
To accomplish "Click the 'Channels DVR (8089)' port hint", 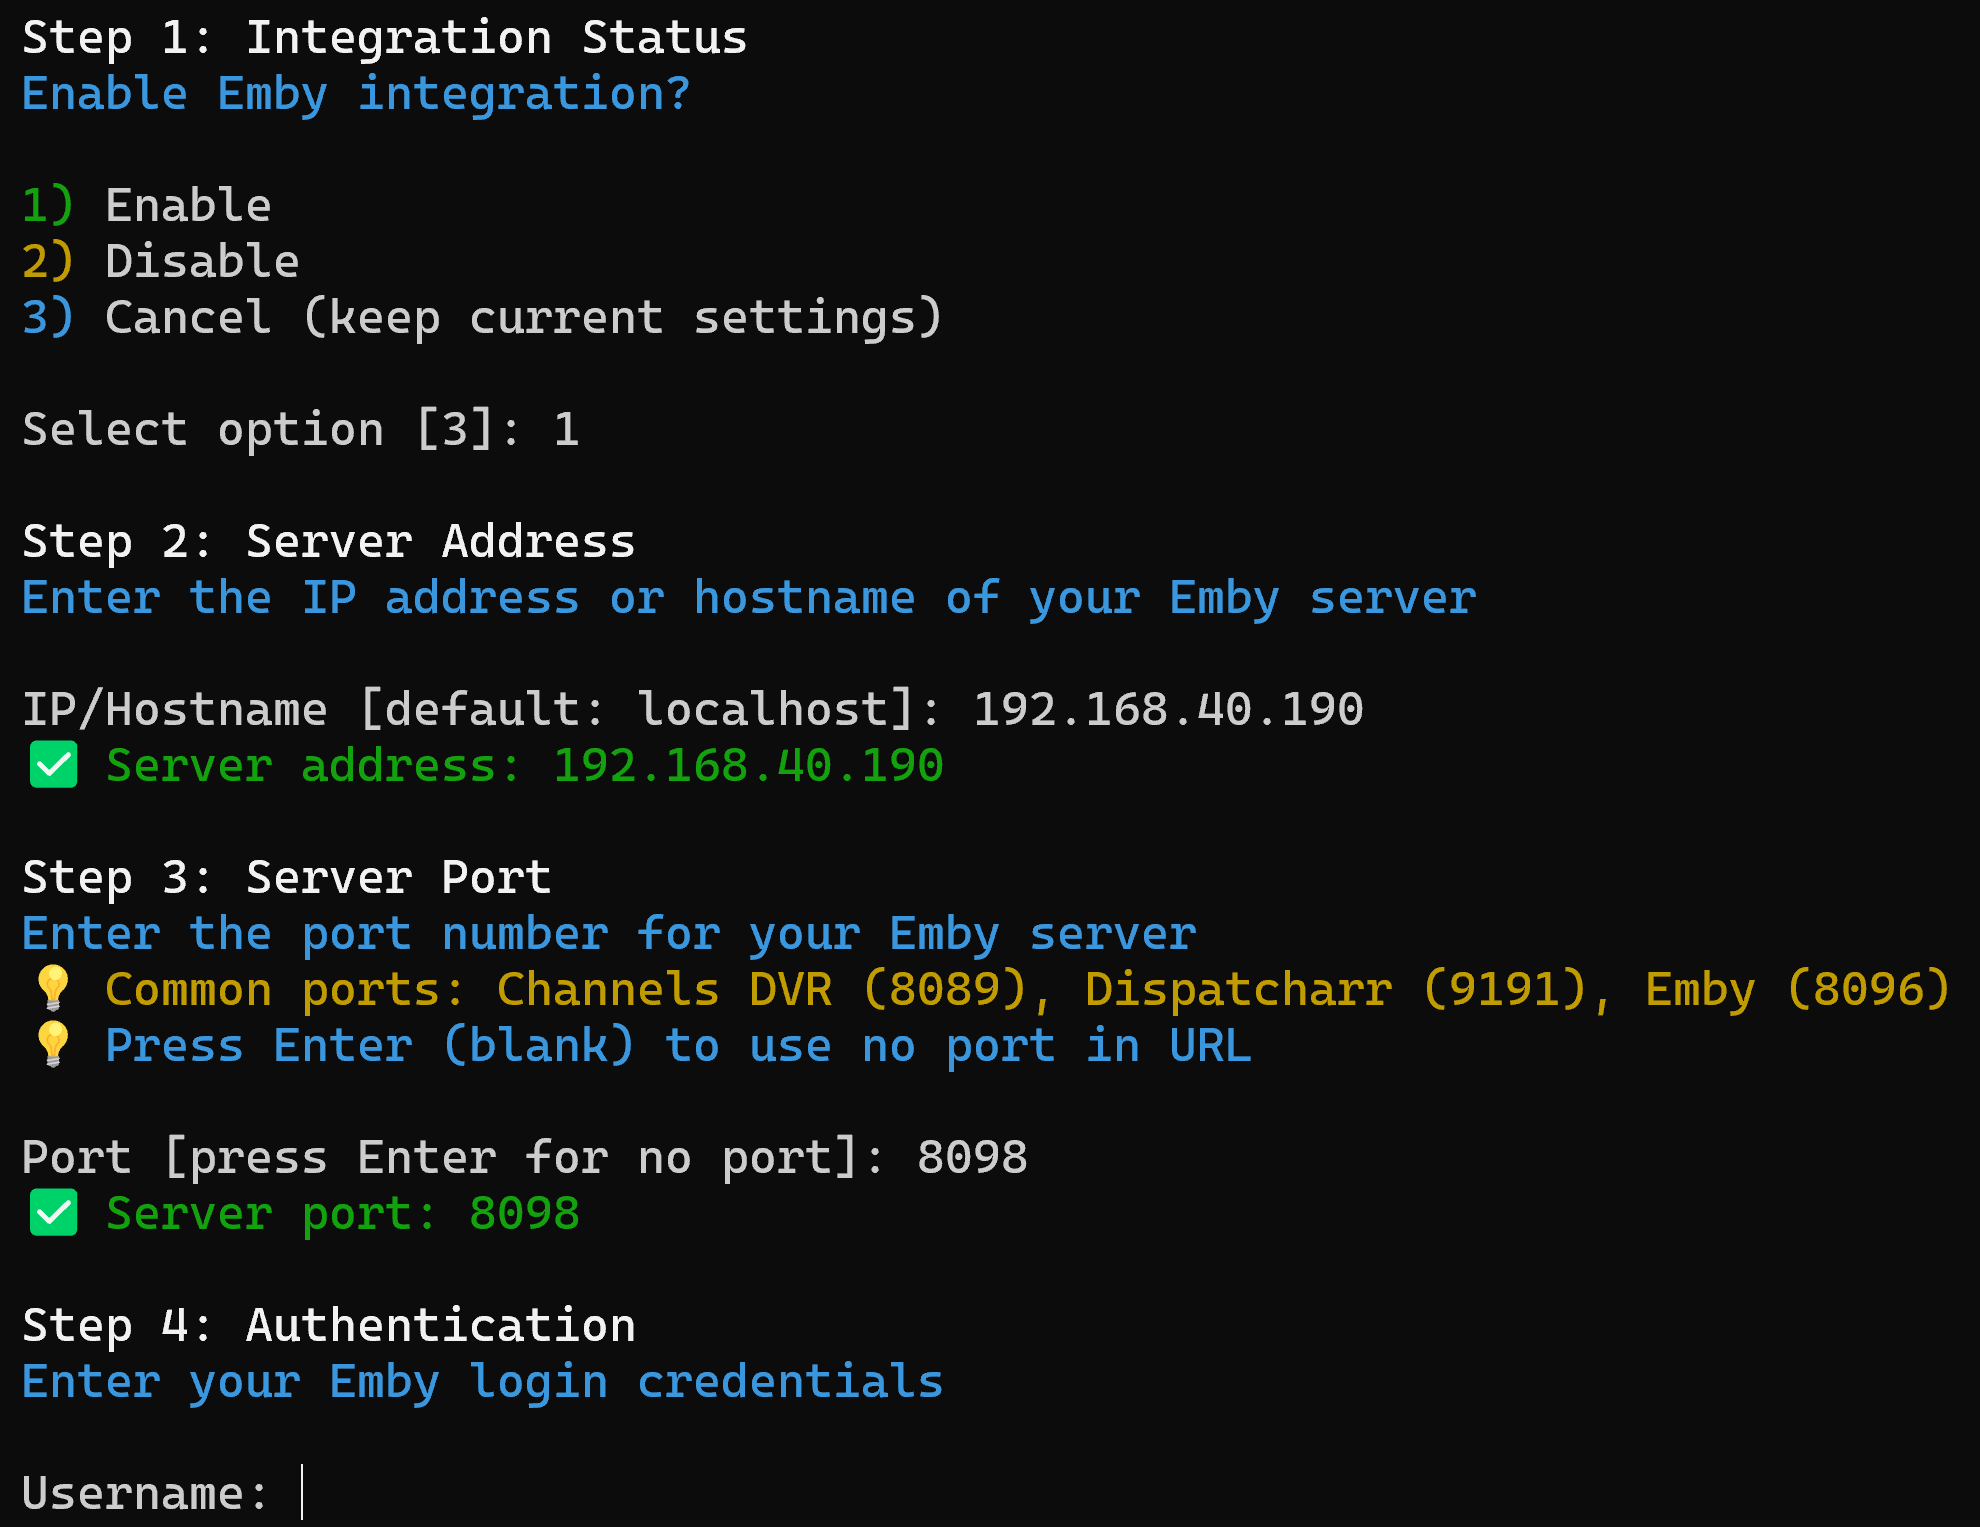I will tap(761, 990).
